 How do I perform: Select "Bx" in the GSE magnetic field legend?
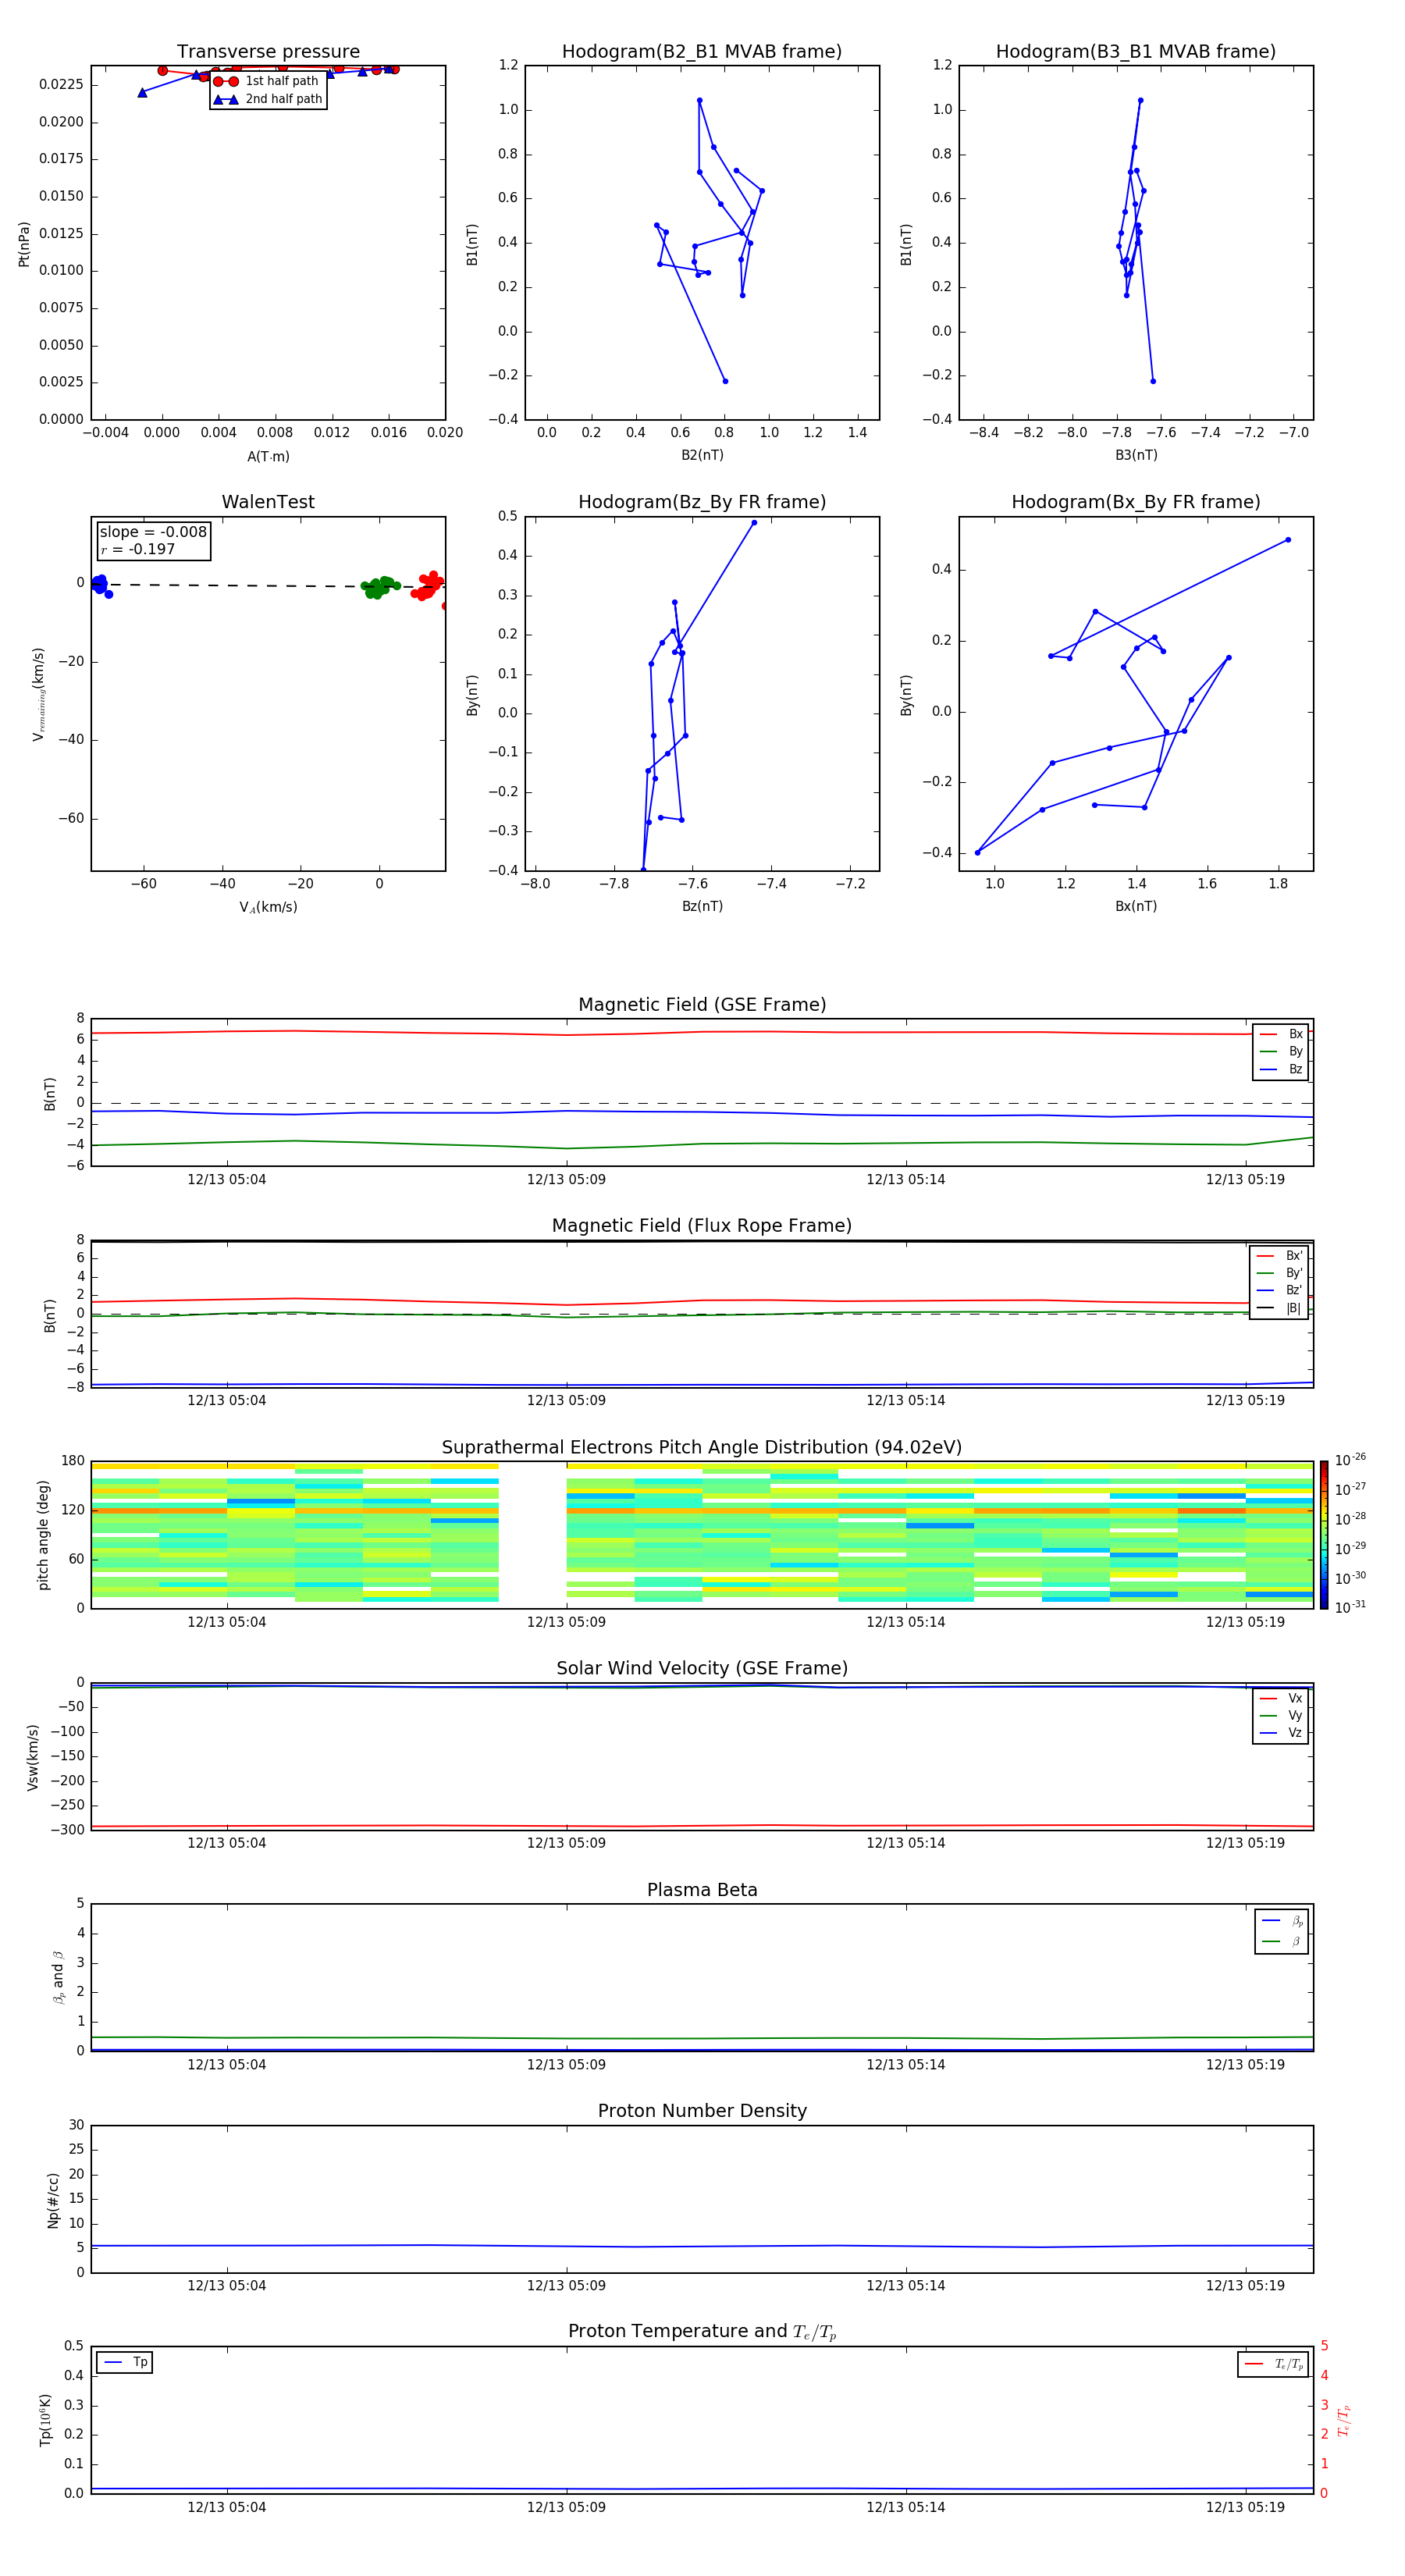(x=1281, y=1034)
